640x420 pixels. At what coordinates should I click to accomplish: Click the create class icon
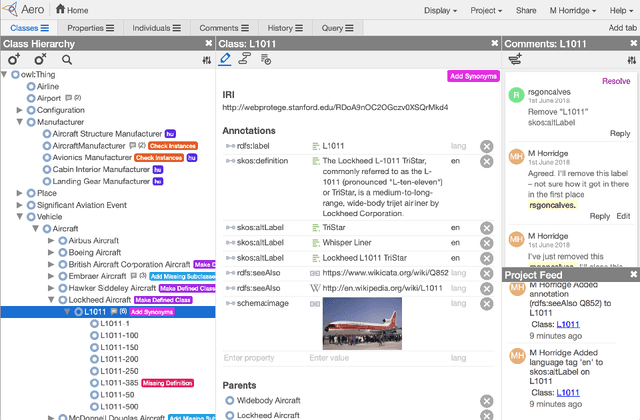(14, 61)
